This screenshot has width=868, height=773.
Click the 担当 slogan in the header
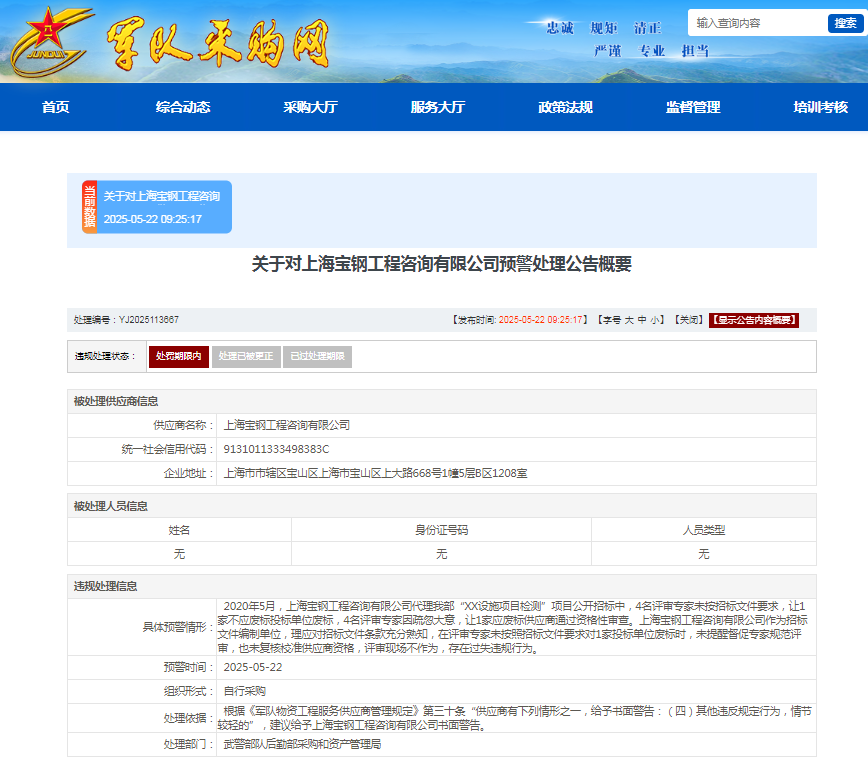point(695,51)
